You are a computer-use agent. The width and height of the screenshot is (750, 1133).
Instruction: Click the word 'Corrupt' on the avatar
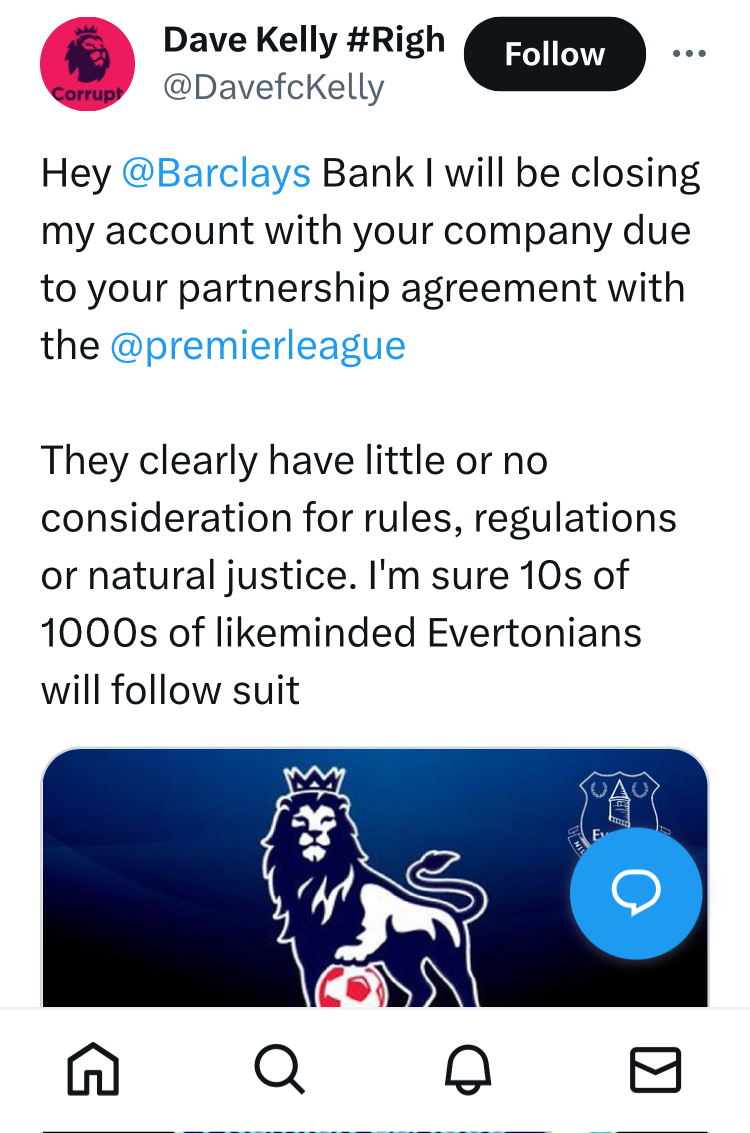tap(87, 94)
